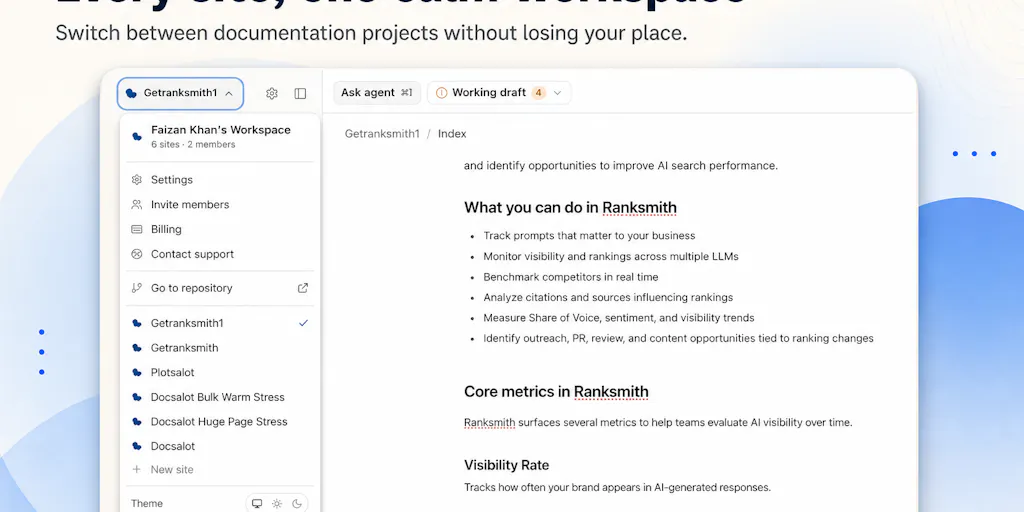Switch to Docsalot Bulk Warm Stress site
The height and width of the screenshot is (512, 1024).
tap(220, 397)
